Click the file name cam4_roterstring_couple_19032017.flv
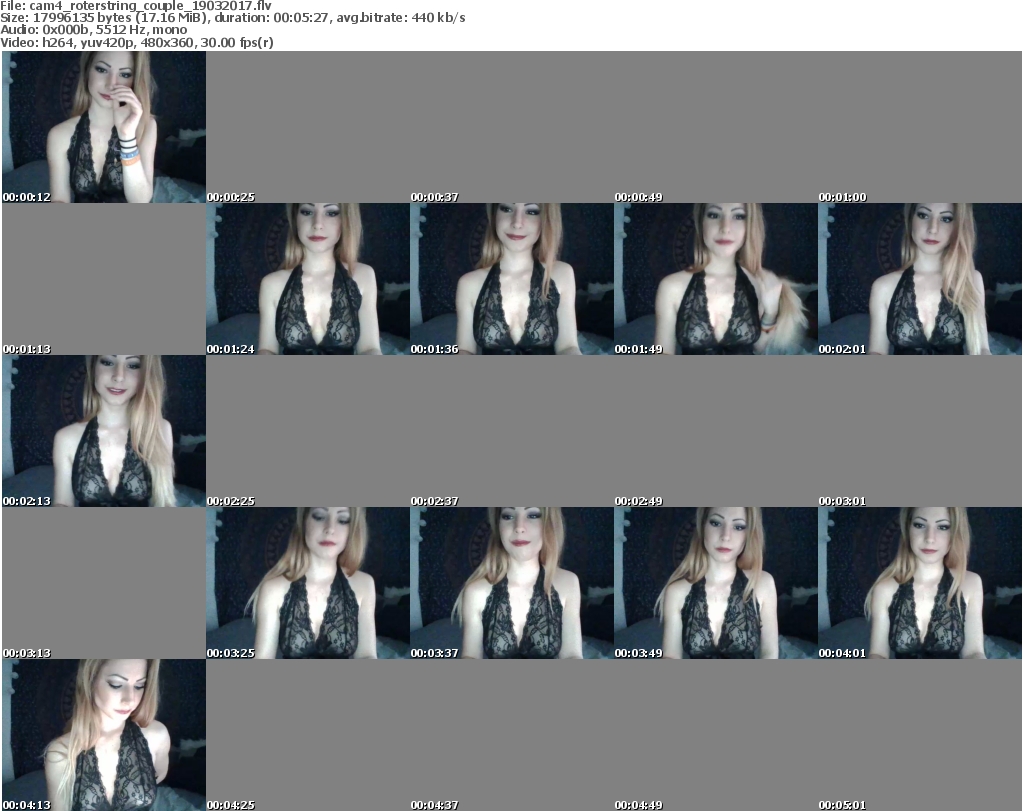1024x811 pixels. pos(150,6)
